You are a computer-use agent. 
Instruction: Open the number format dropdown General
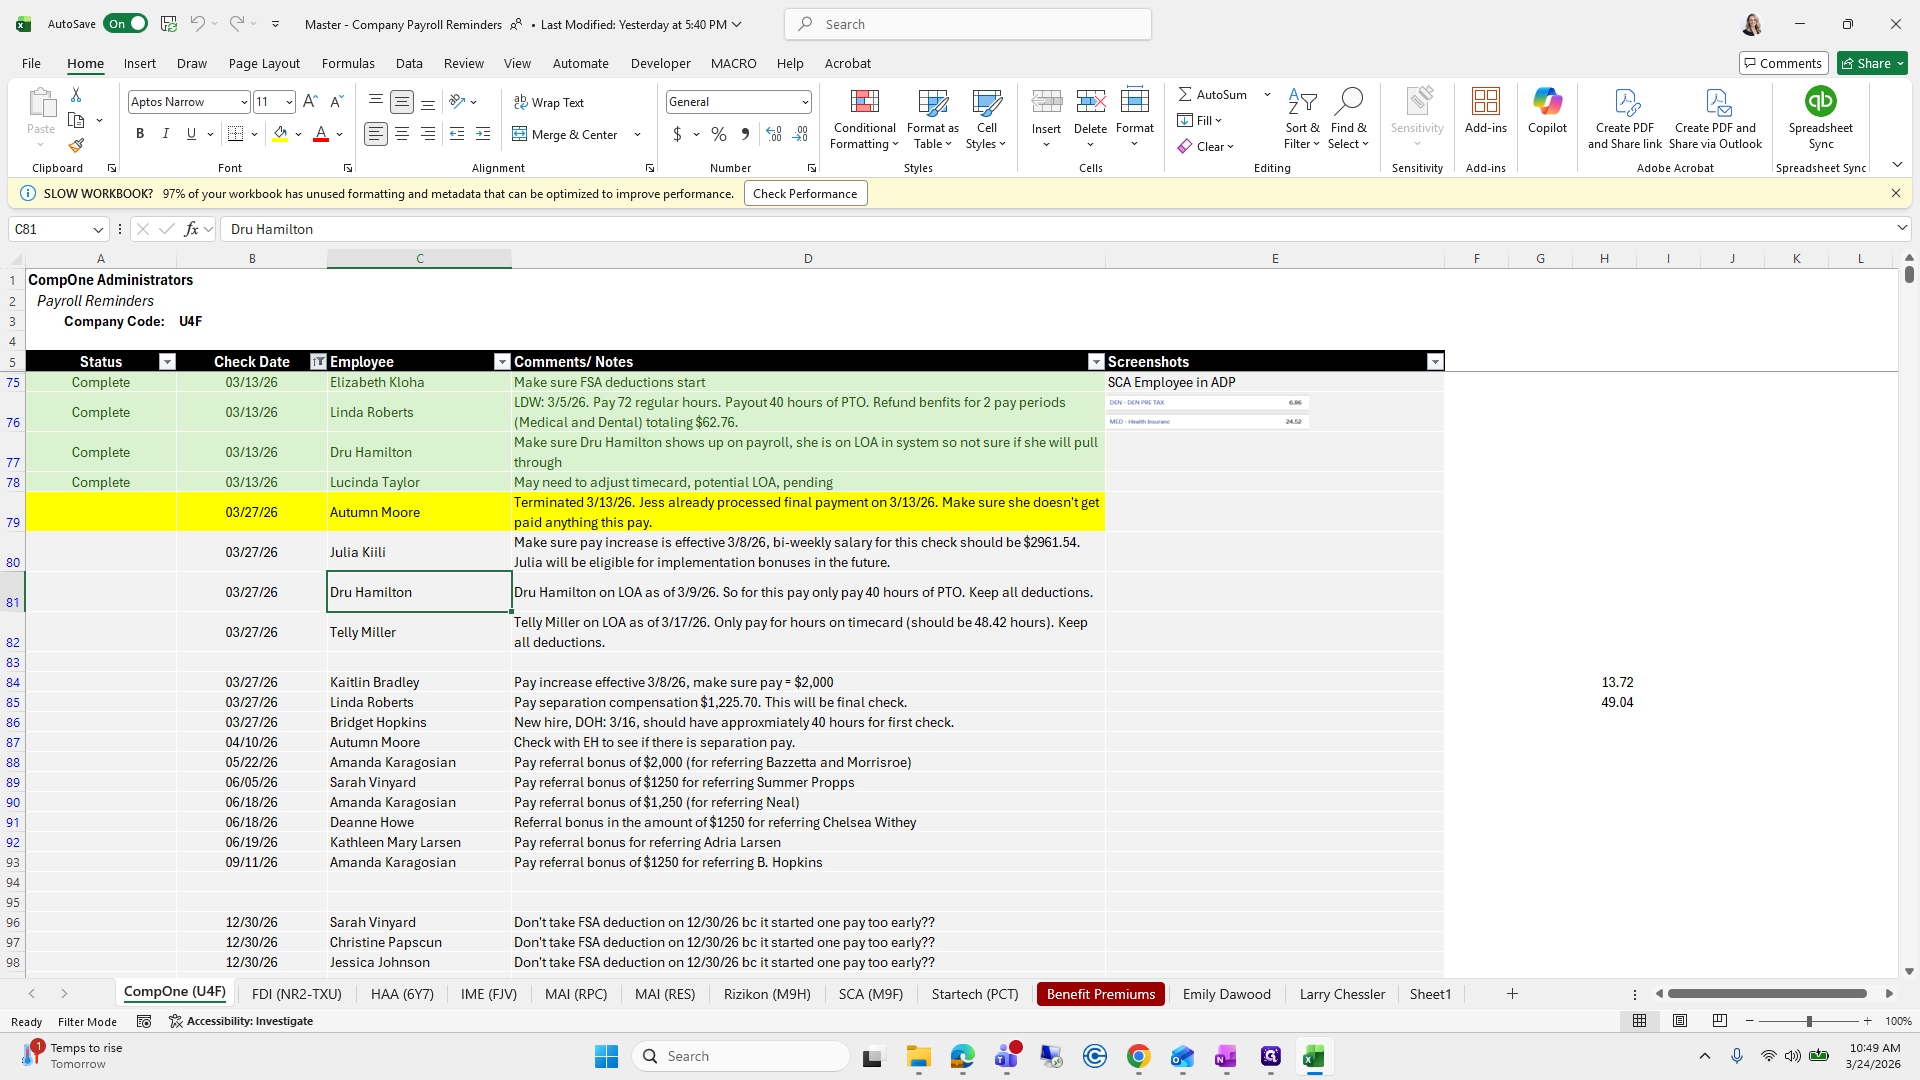pyautogui.click(x=804, y=102)
